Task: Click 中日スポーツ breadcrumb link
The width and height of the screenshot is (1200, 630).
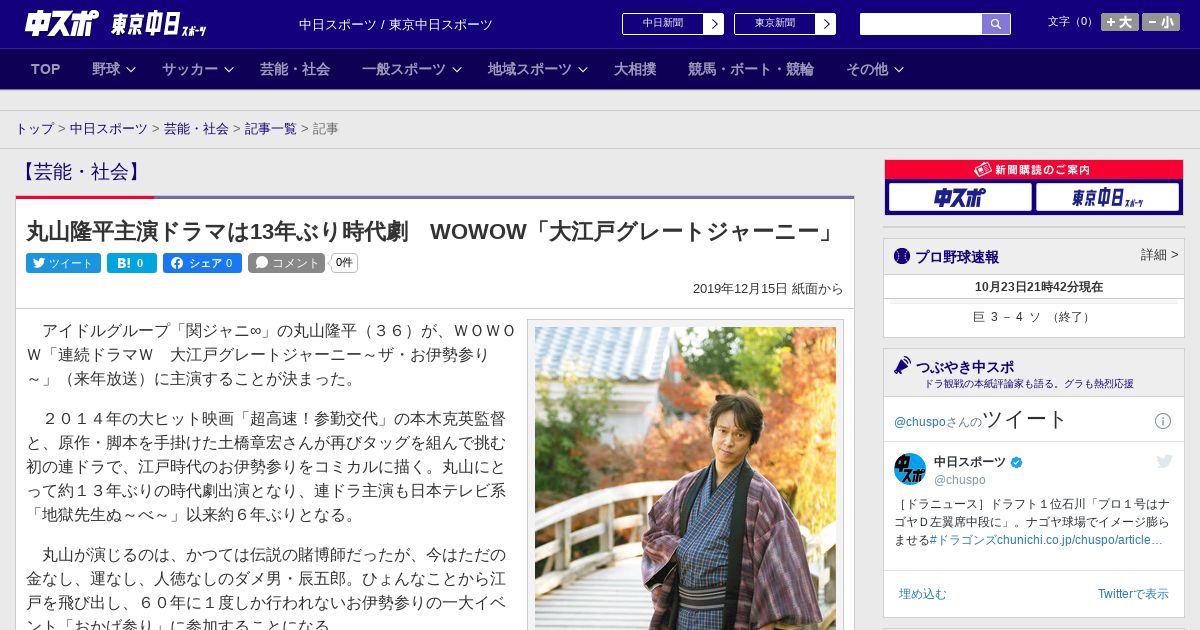Action: tap(109, 129)
